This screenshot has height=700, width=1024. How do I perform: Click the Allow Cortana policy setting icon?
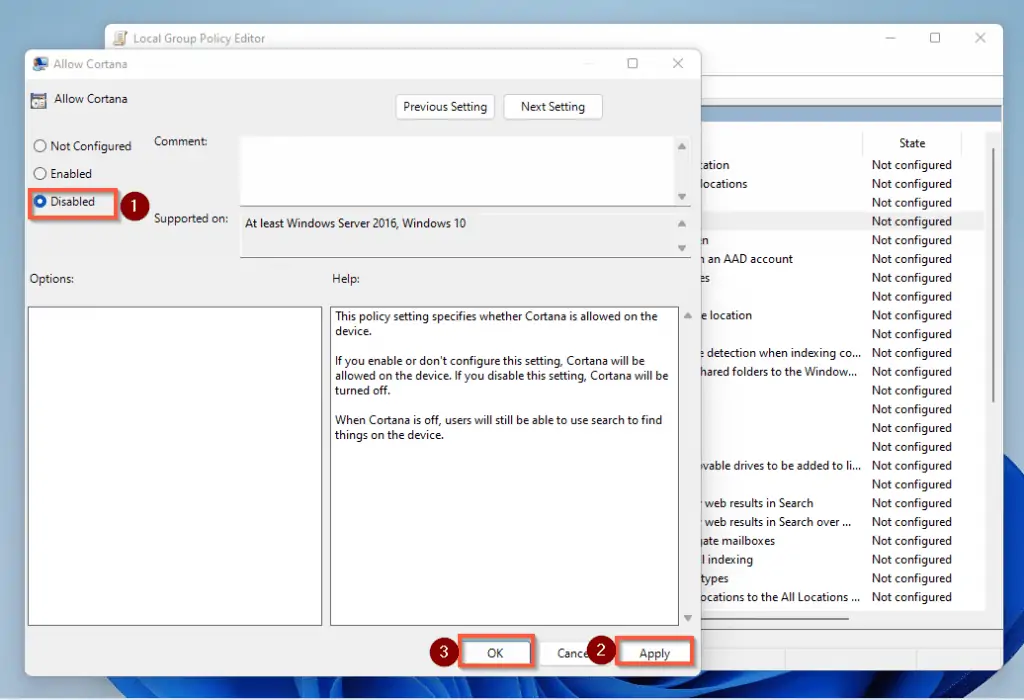click(39, 100)
